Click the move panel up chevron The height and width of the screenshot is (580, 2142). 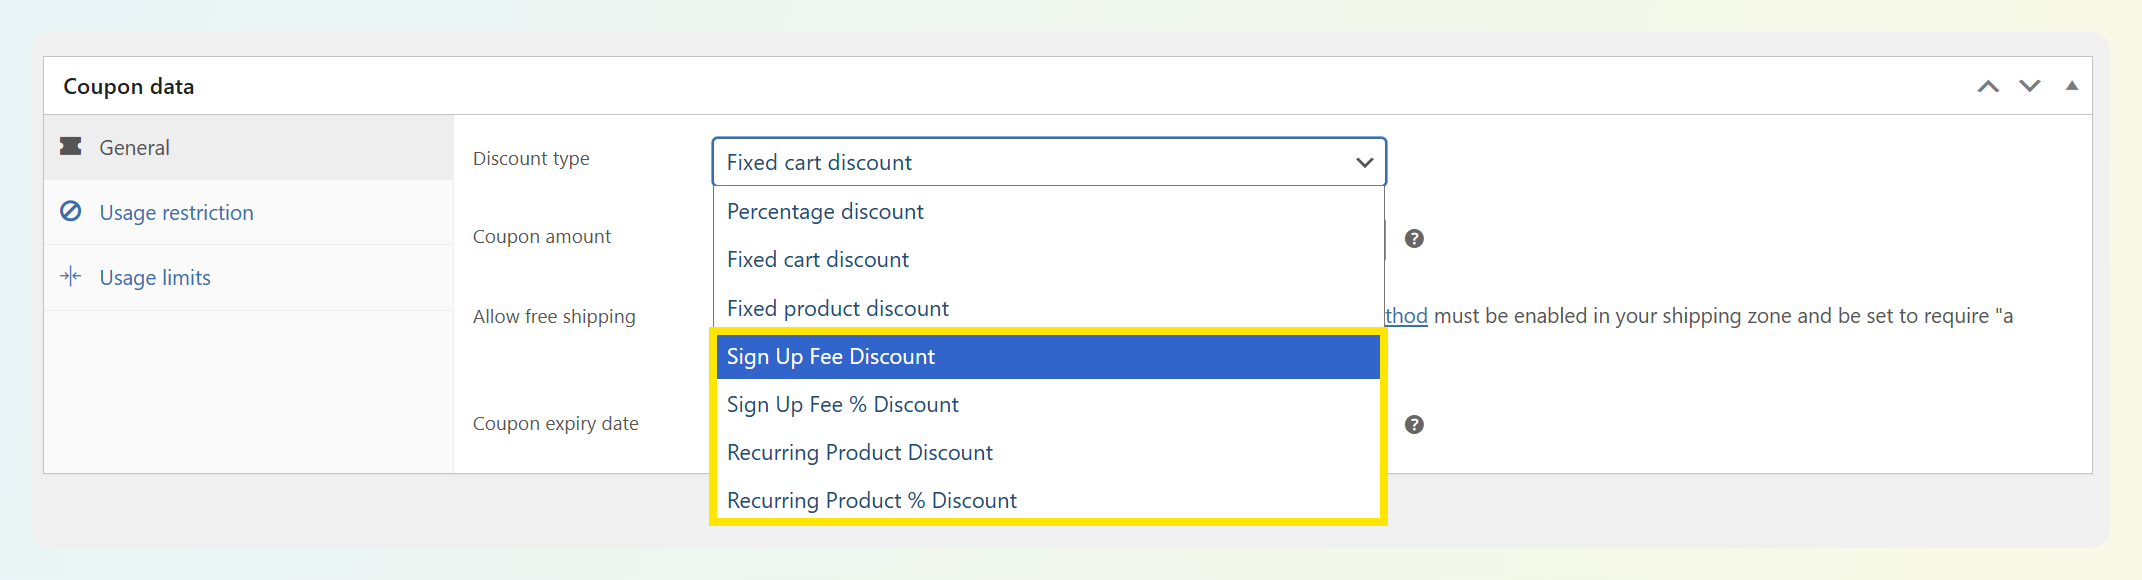point(1987,87)
